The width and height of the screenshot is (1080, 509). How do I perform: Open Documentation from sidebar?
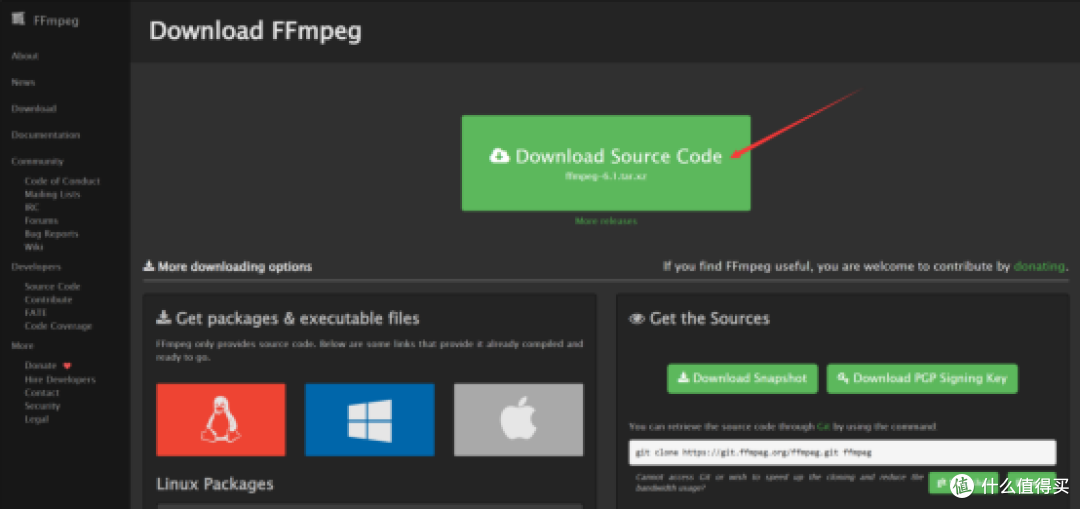point(45,135)
